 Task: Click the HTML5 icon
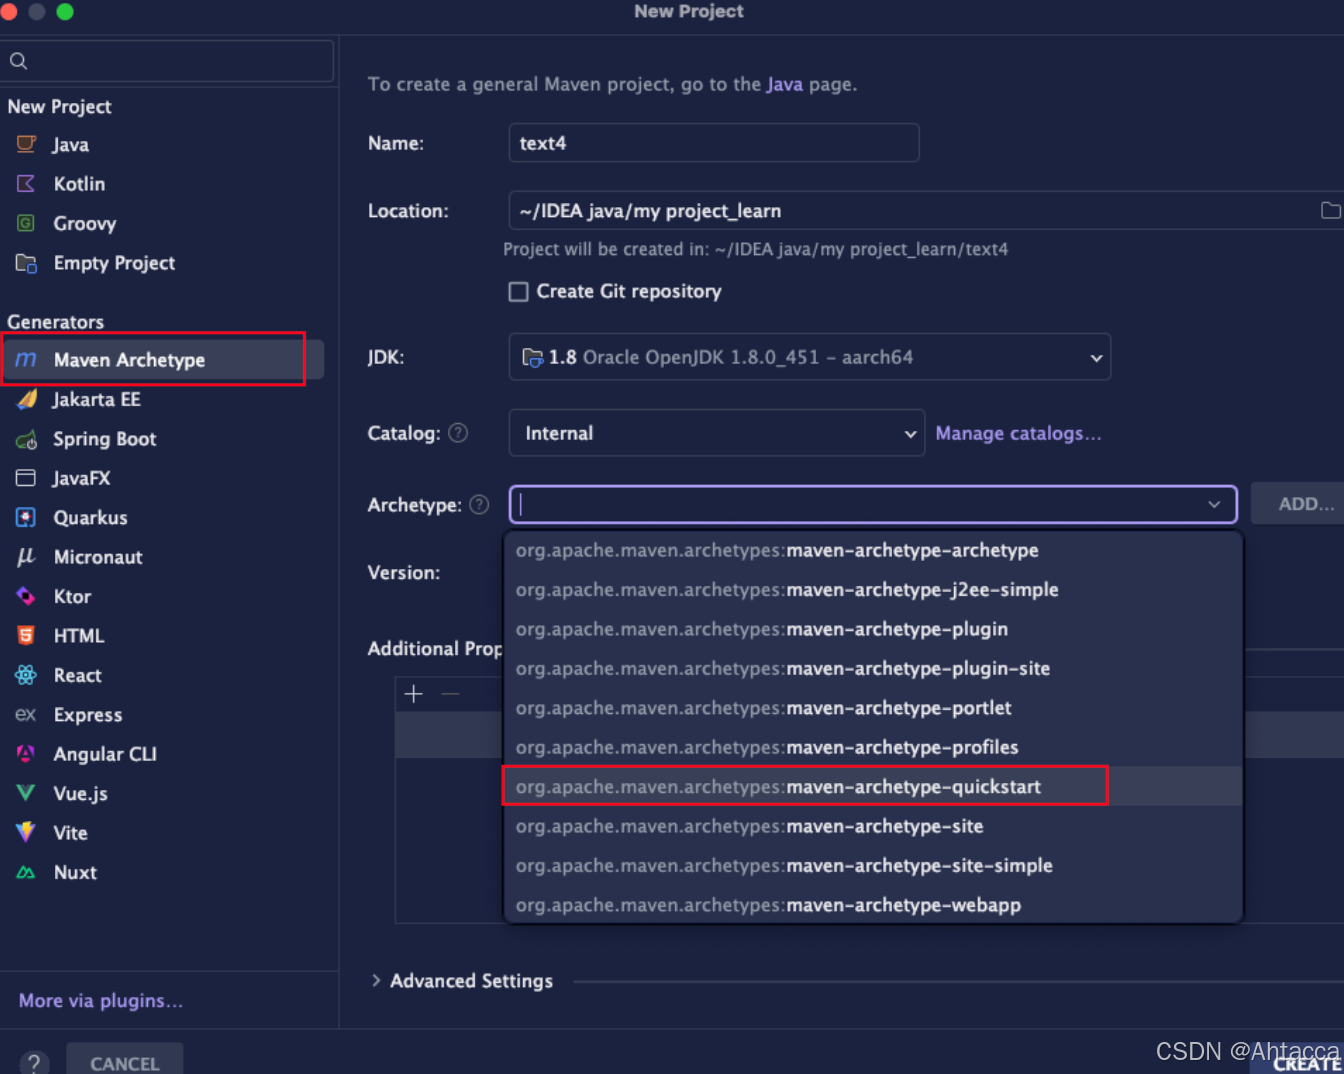pos(26,636)
